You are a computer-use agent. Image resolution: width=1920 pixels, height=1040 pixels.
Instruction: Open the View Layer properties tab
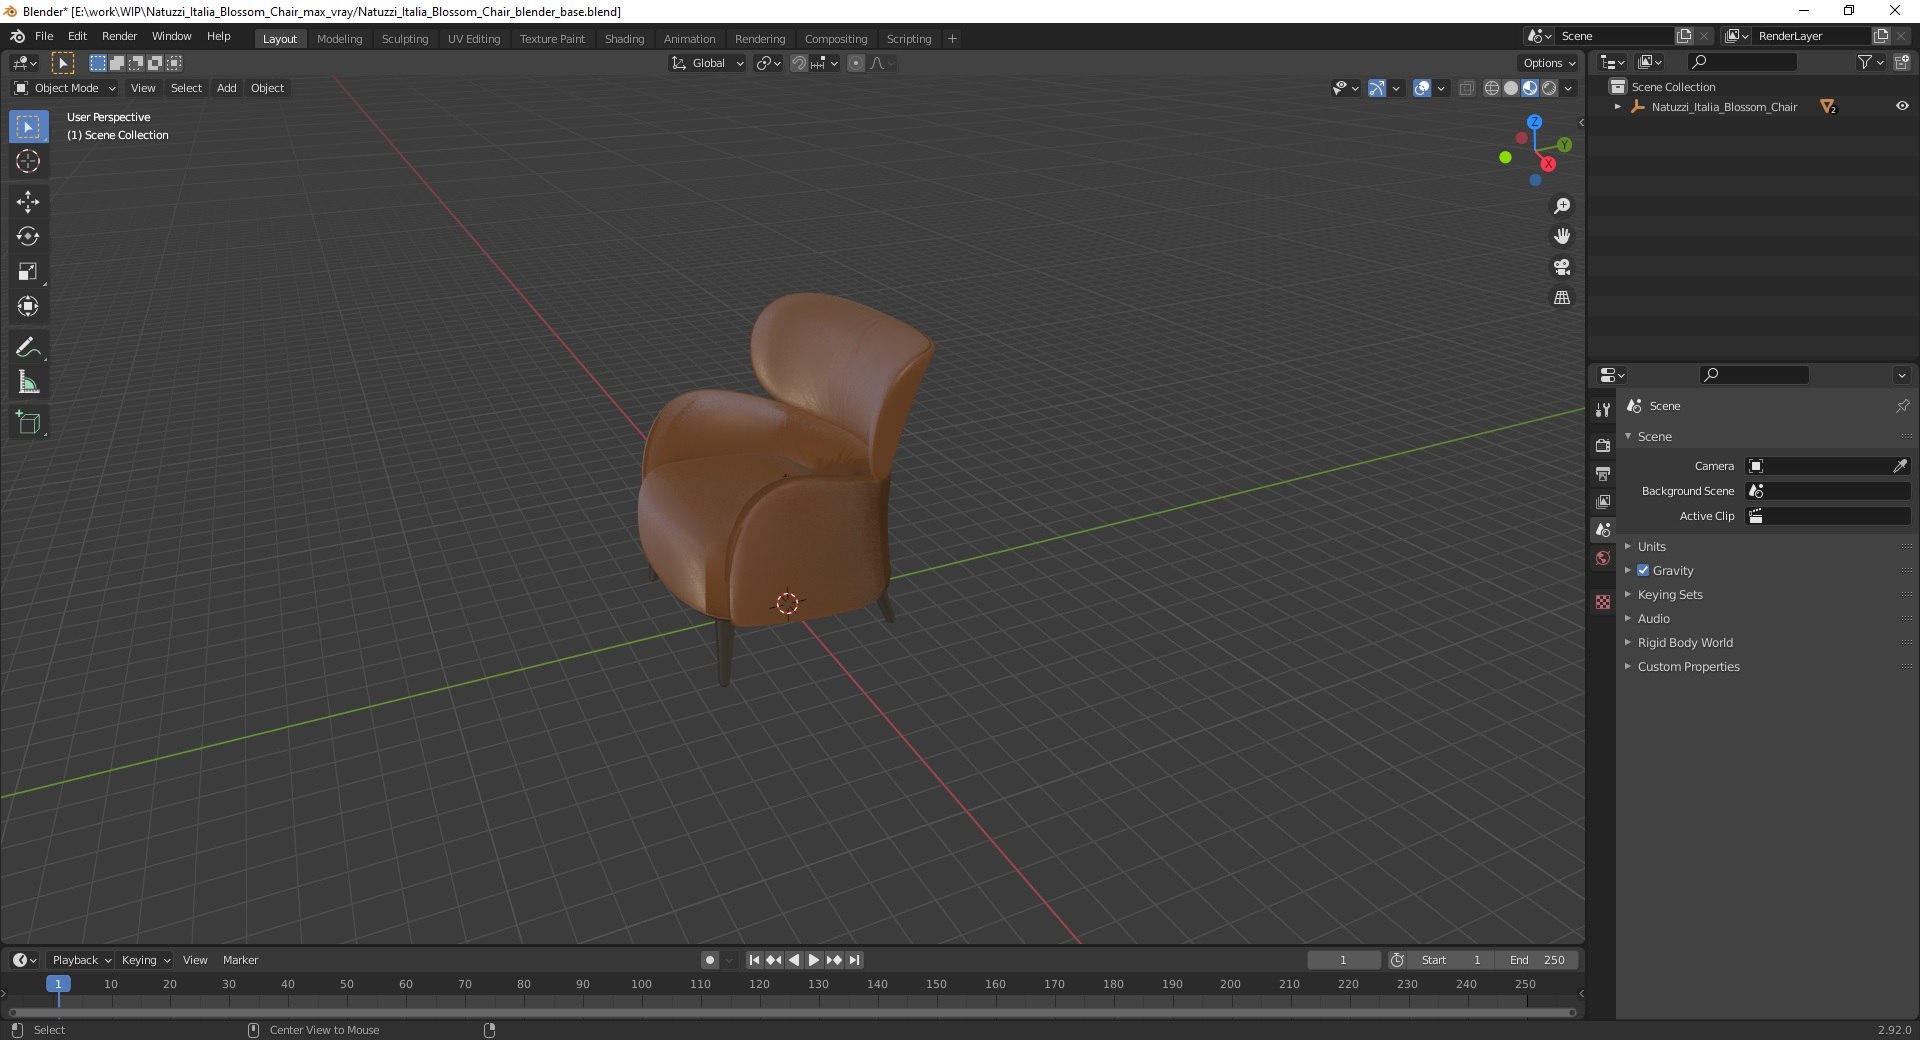1603,501
